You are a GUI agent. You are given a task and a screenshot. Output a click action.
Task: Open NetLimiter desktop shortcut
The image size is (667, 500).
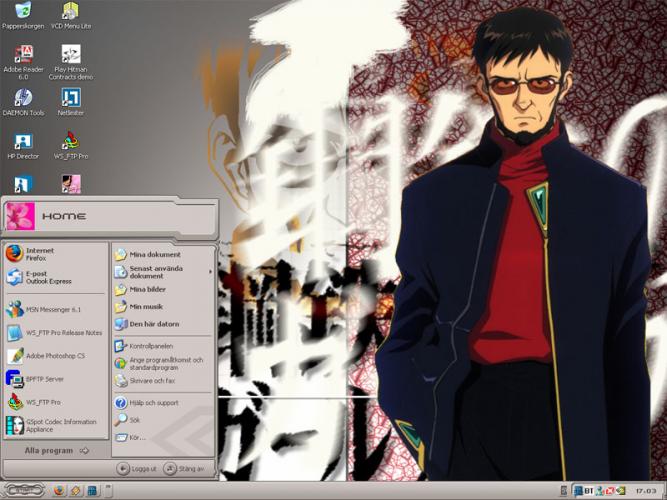pyautogui.click(x=71, y=102)
